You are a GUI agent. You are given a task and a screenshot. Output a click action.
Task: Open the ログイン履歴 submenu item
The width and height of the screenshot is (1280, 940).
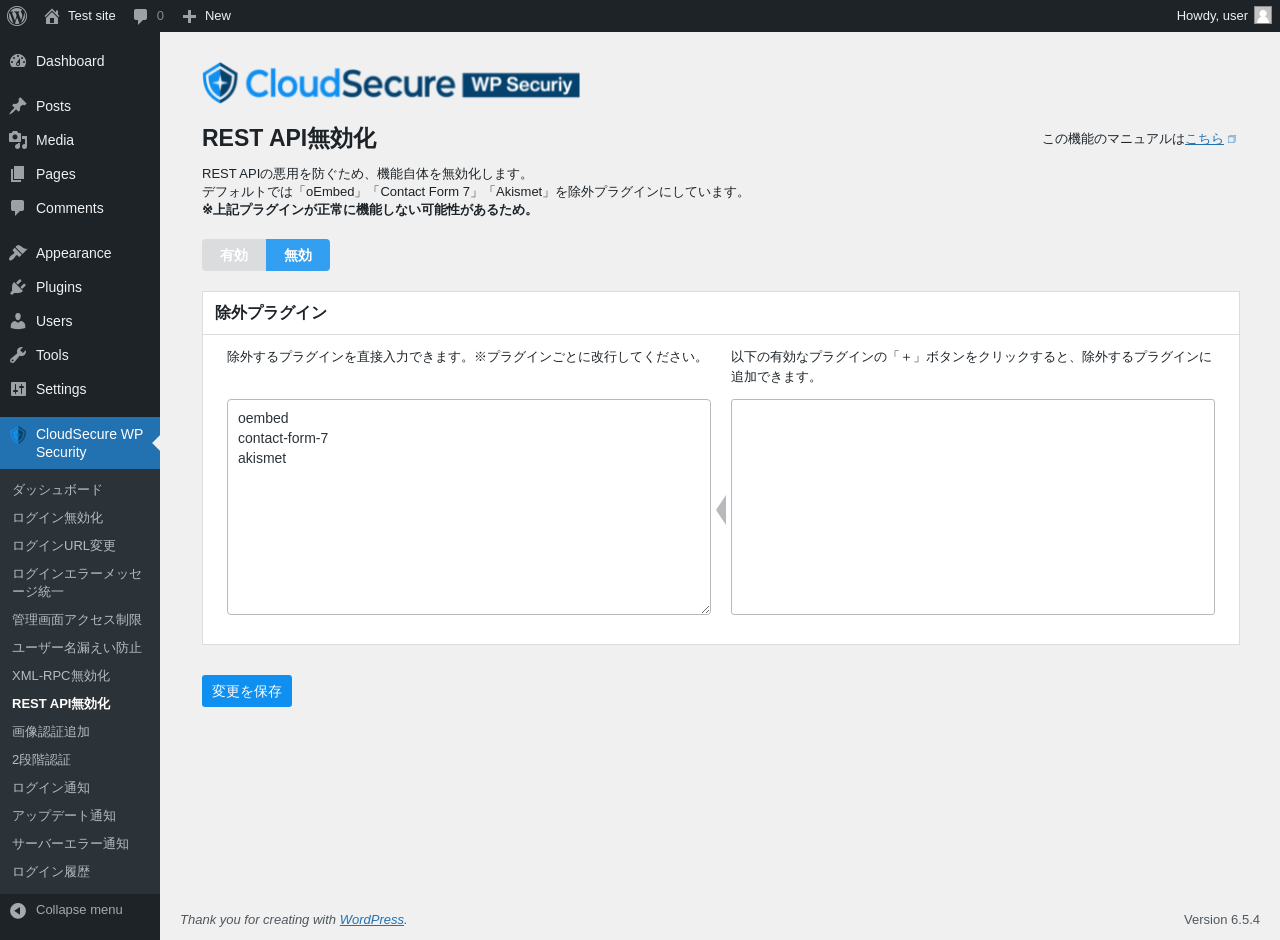click(80, 872)
